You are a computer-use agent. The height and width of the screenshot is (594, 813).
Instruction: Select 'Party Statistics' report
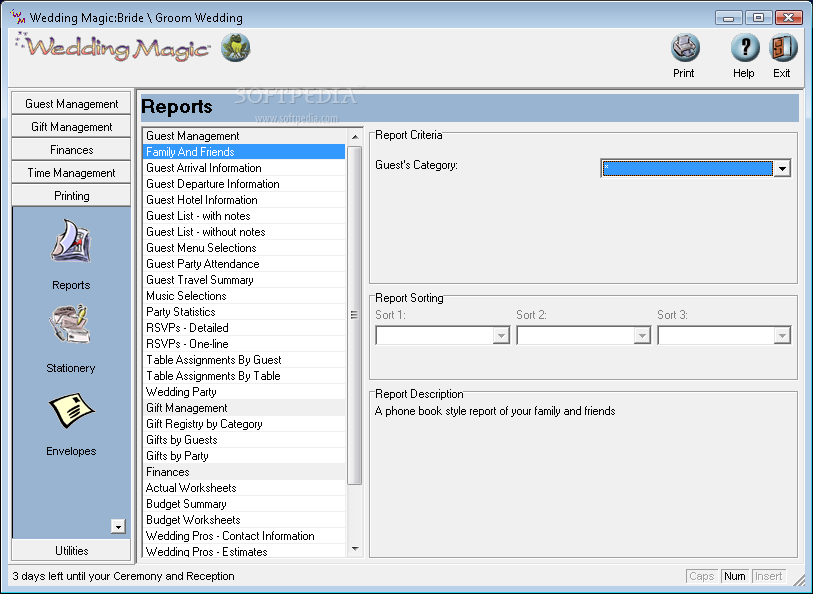244,312
